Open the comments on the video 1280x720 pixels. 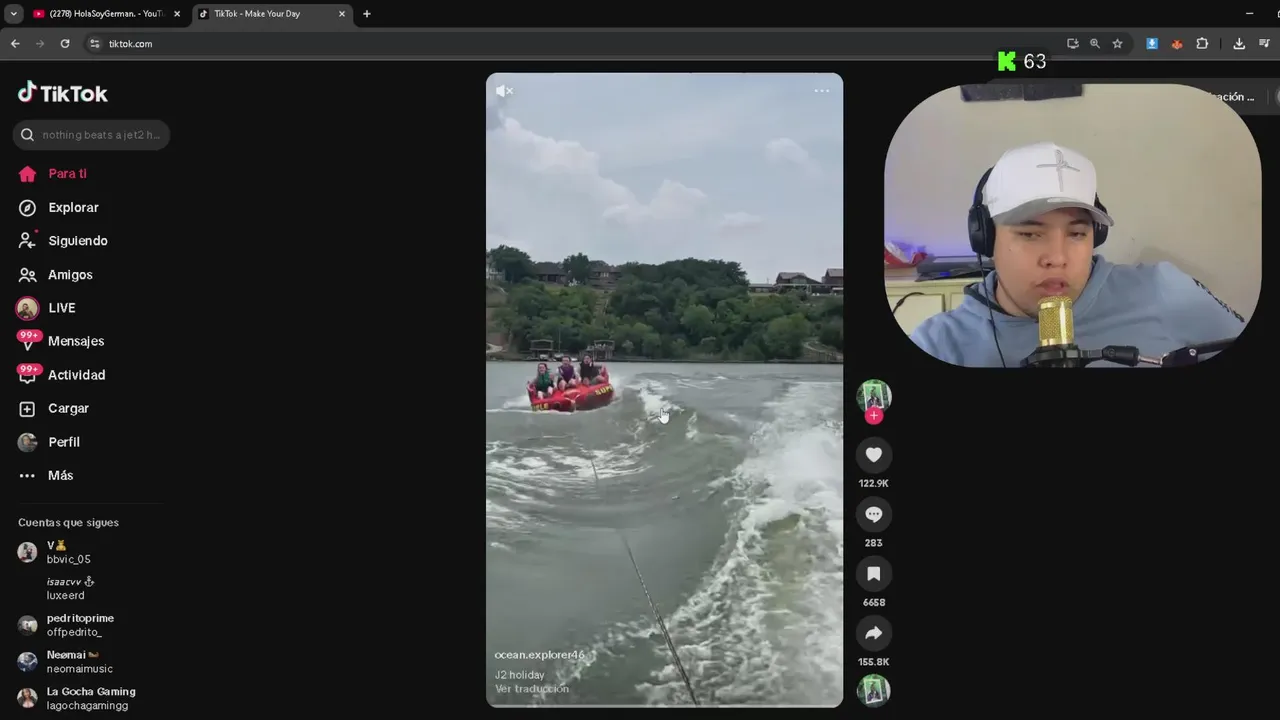tap(874, 514)
